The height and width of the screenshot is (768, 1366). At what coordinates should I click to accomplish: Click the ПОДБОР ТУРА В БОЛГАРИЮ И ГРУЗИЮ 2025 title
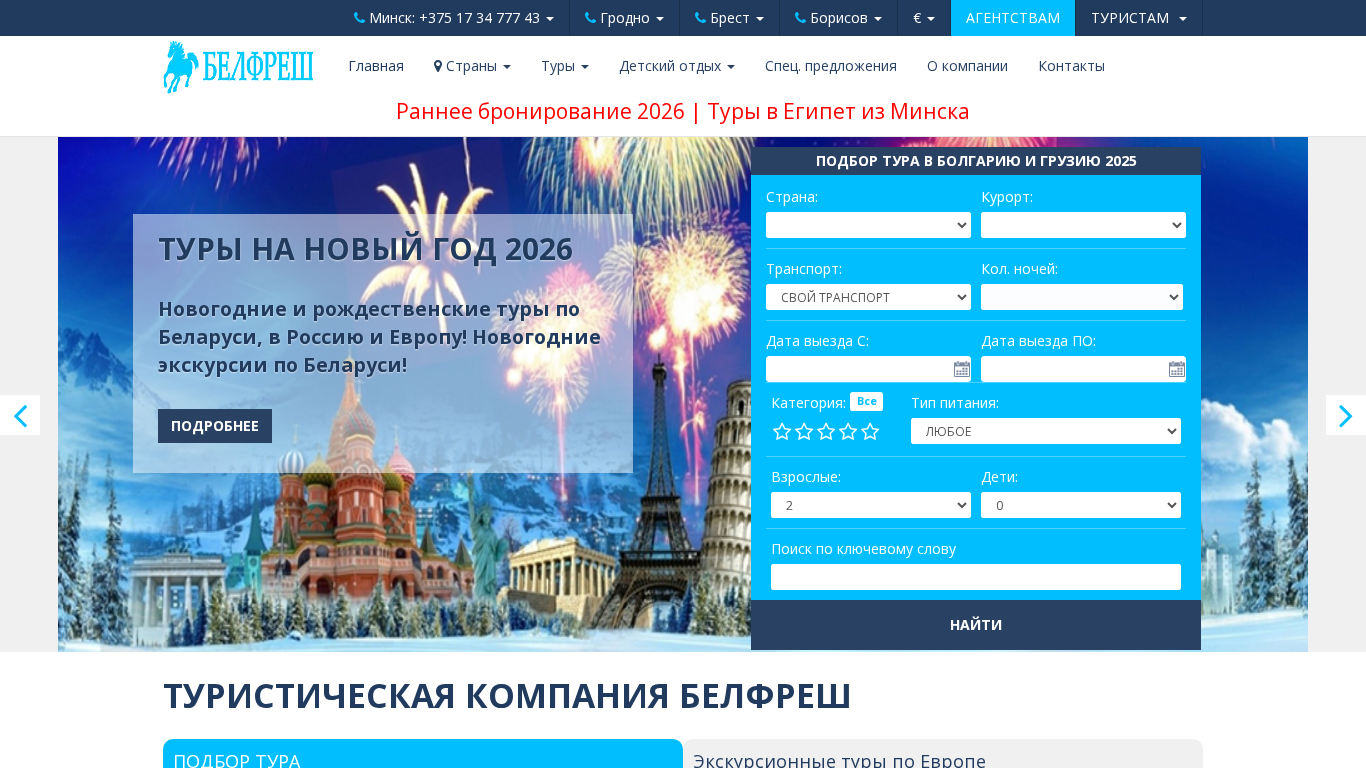(976, 161)
